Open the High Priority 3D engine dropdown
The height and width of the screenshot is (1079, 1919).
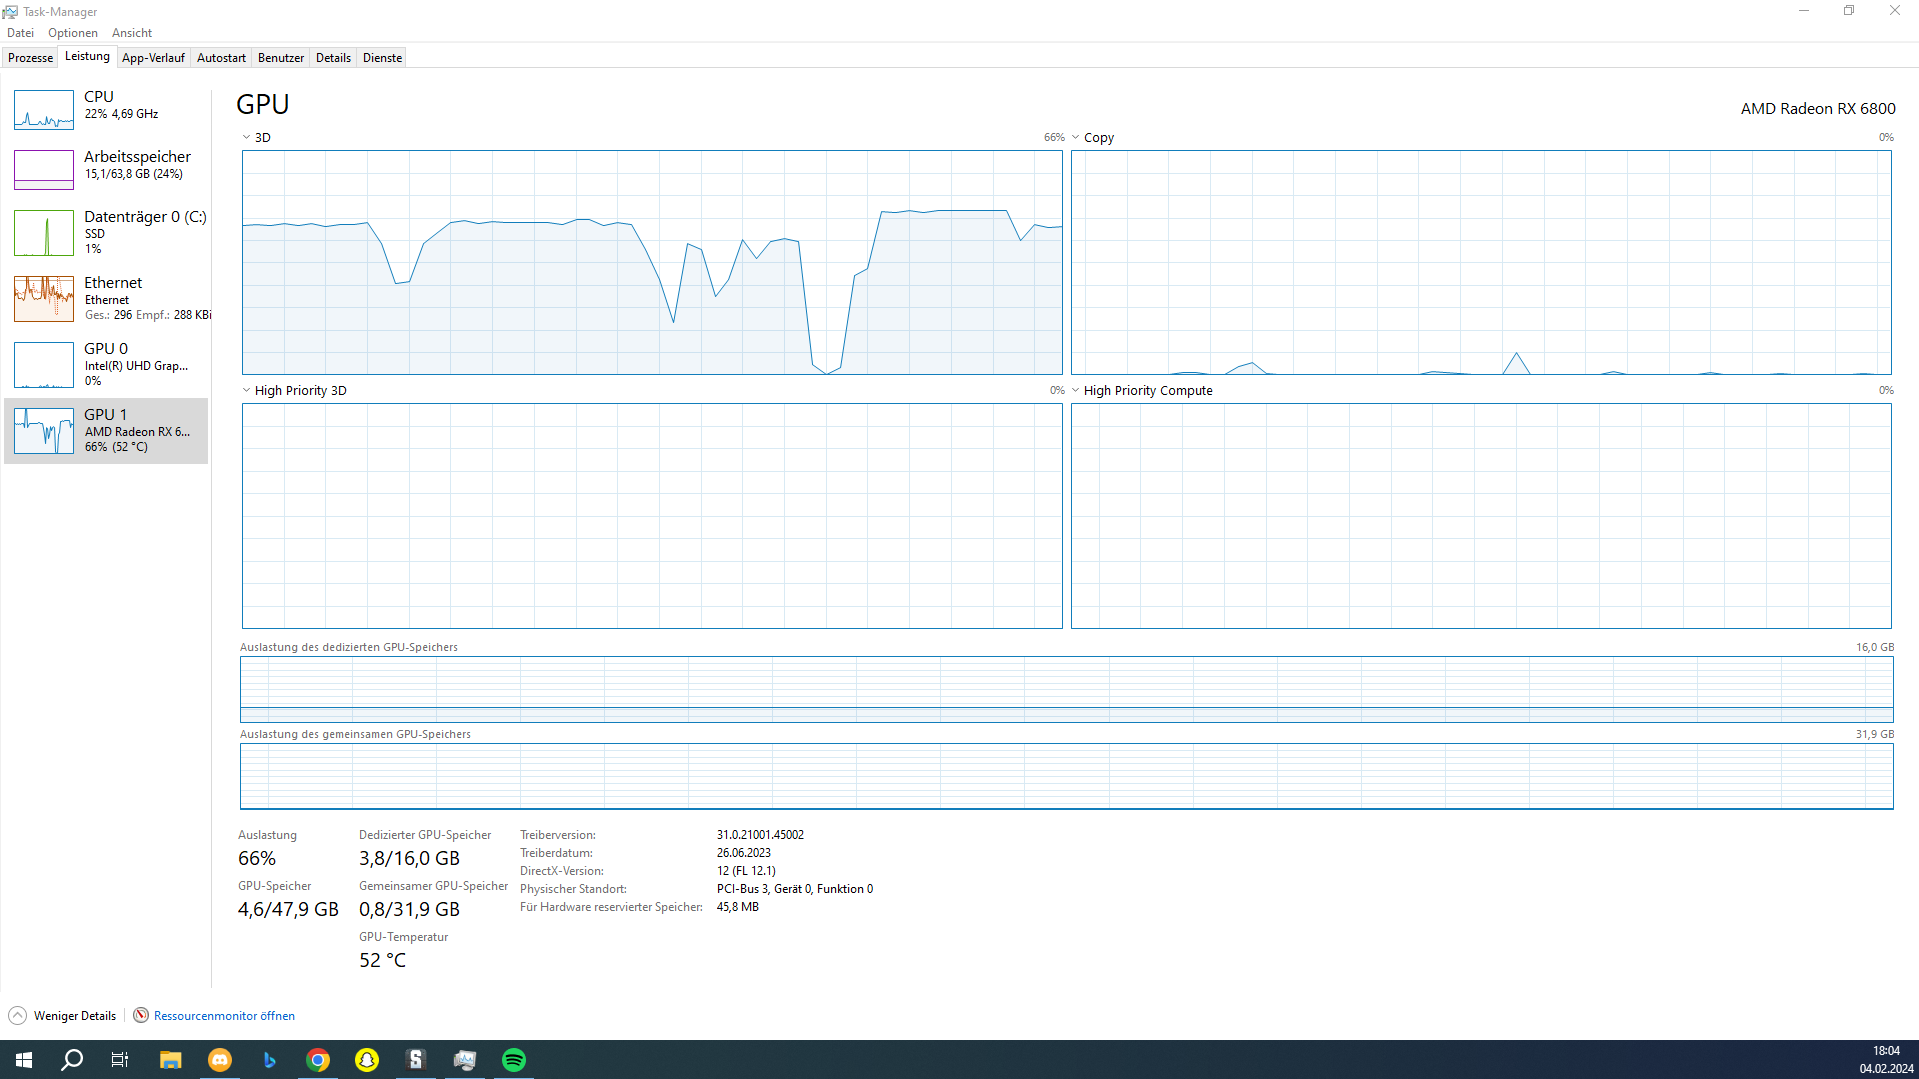click(x=246, y=391)
